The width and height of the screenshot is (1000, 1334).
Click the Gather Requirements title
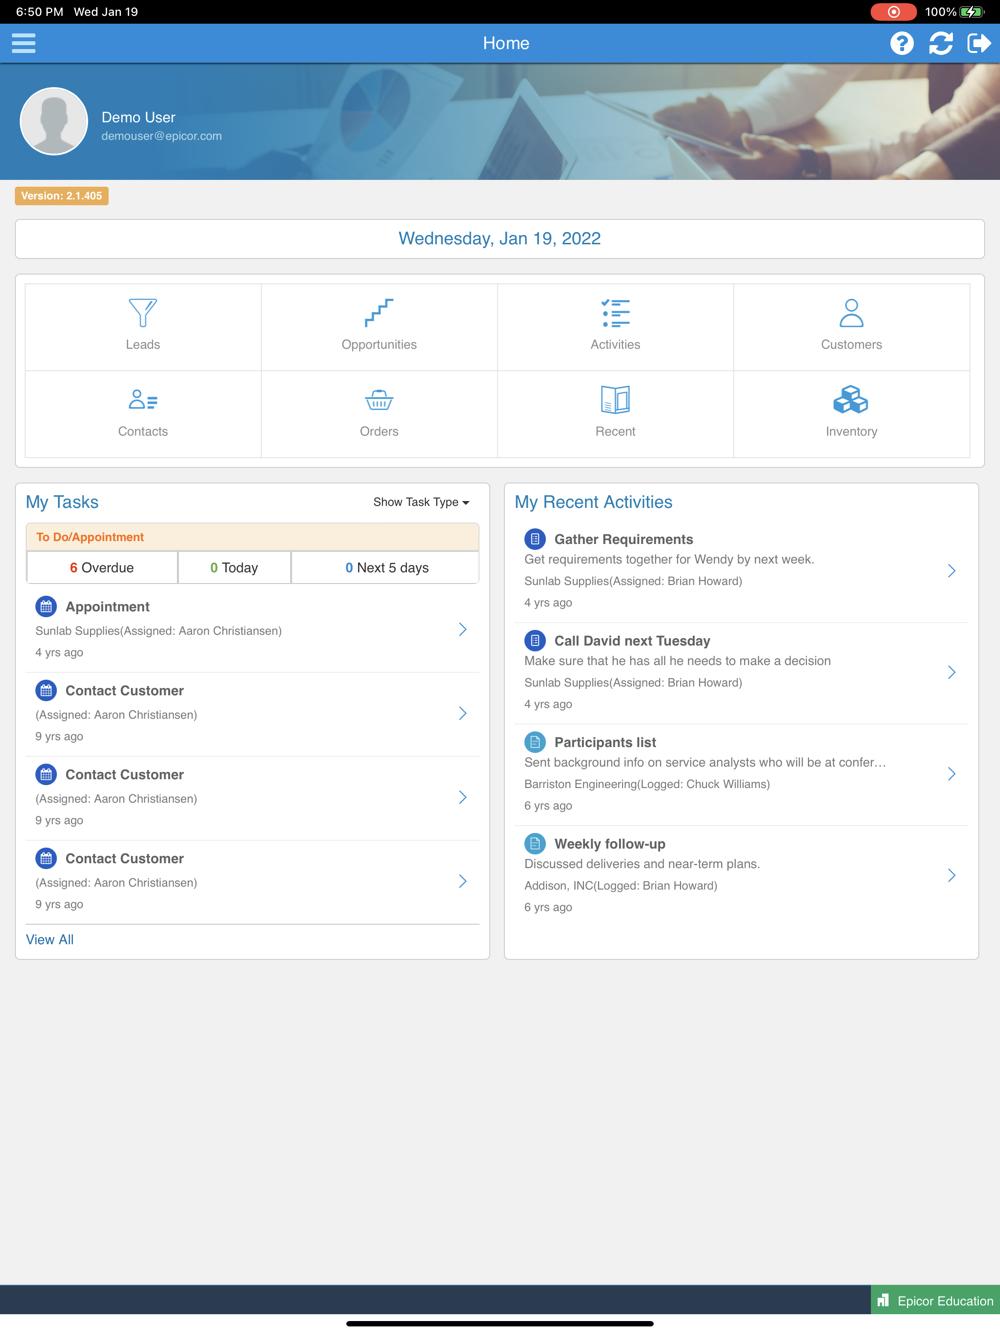point(623,539)
